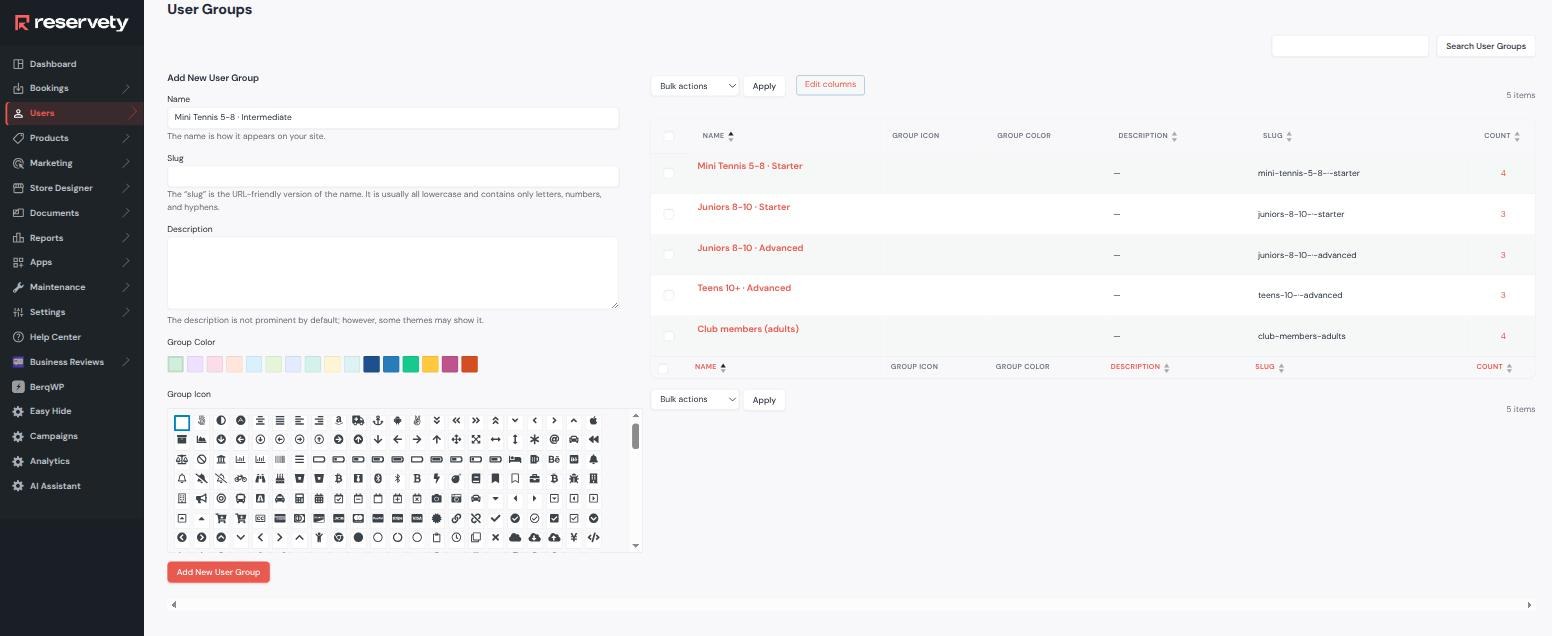Expand the Reports sidebar submenu arrow
This screenshot has width=1552, height=636.
127,238
